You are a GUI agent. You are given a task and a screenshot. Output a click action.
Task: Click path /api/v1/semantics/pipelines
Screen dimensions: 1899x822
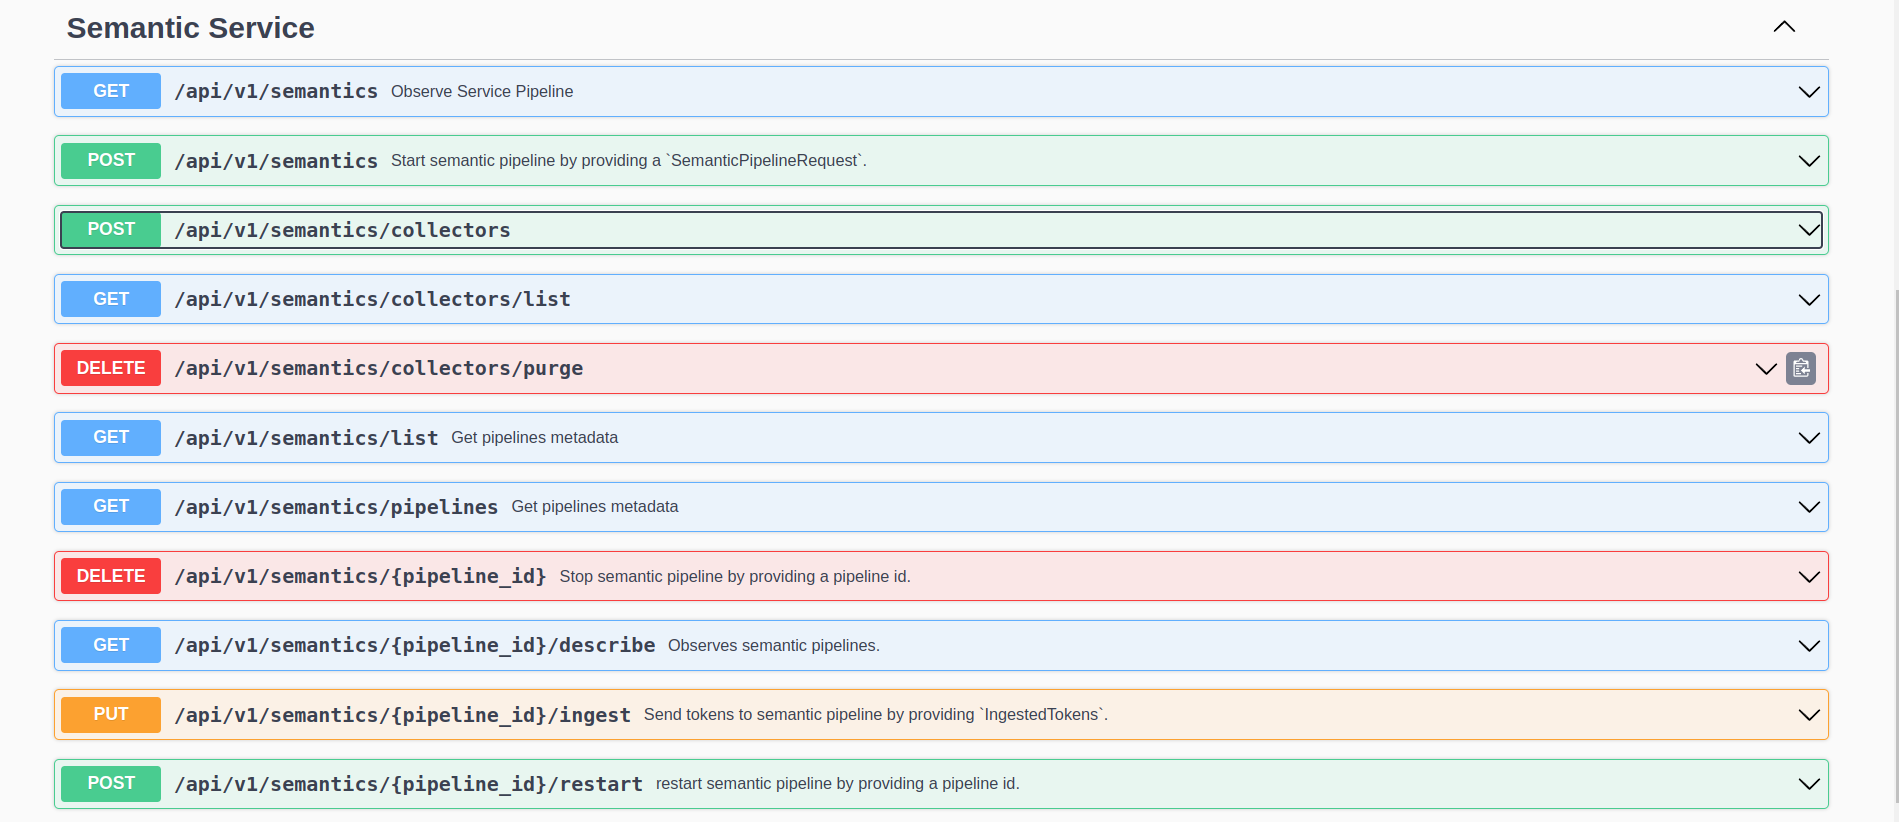click(x=336, y=507)
